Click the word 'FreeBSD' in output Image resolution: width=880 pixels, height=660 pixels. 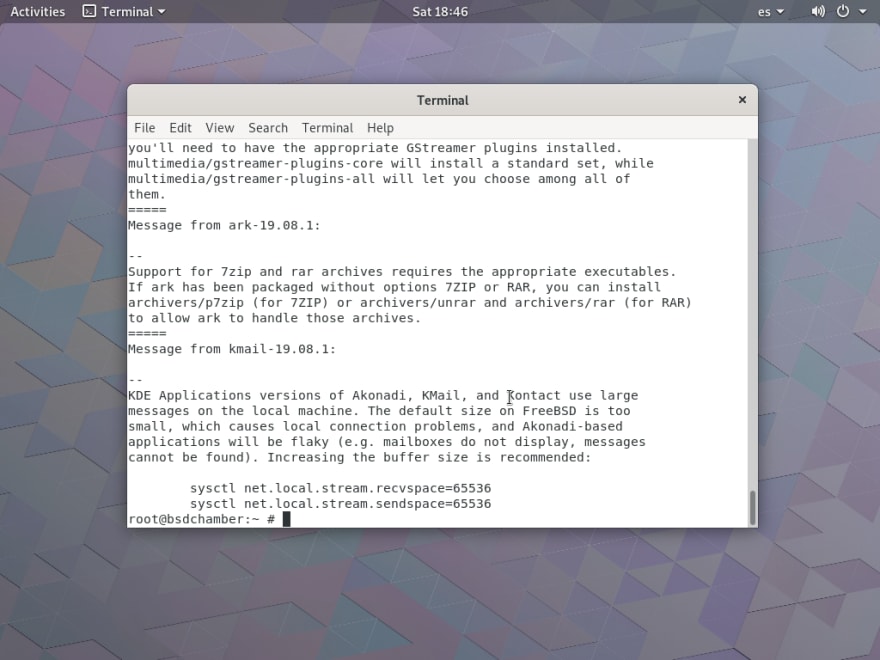(549, 411)
